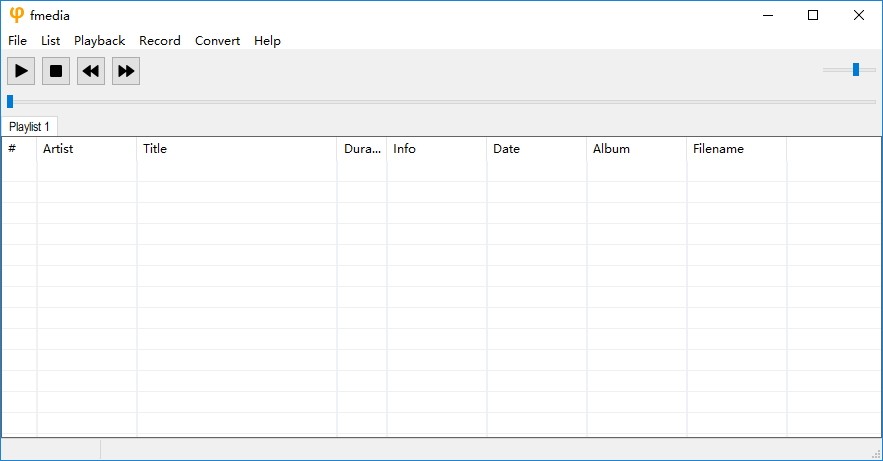The width and height of the screenshot is (883, 461).
Task: Maximize the fmedia window
Action: click(813, 15)
